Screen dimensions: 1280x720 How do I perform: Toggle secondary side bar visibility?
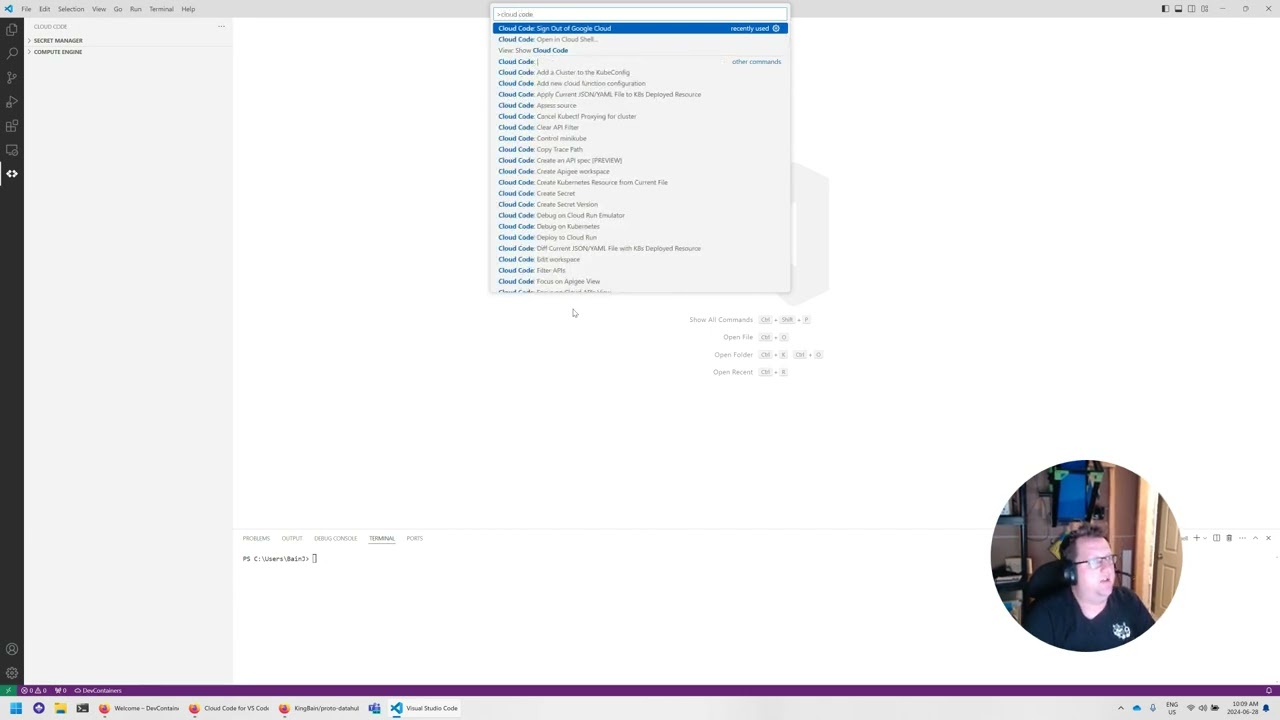[1191, 9]
